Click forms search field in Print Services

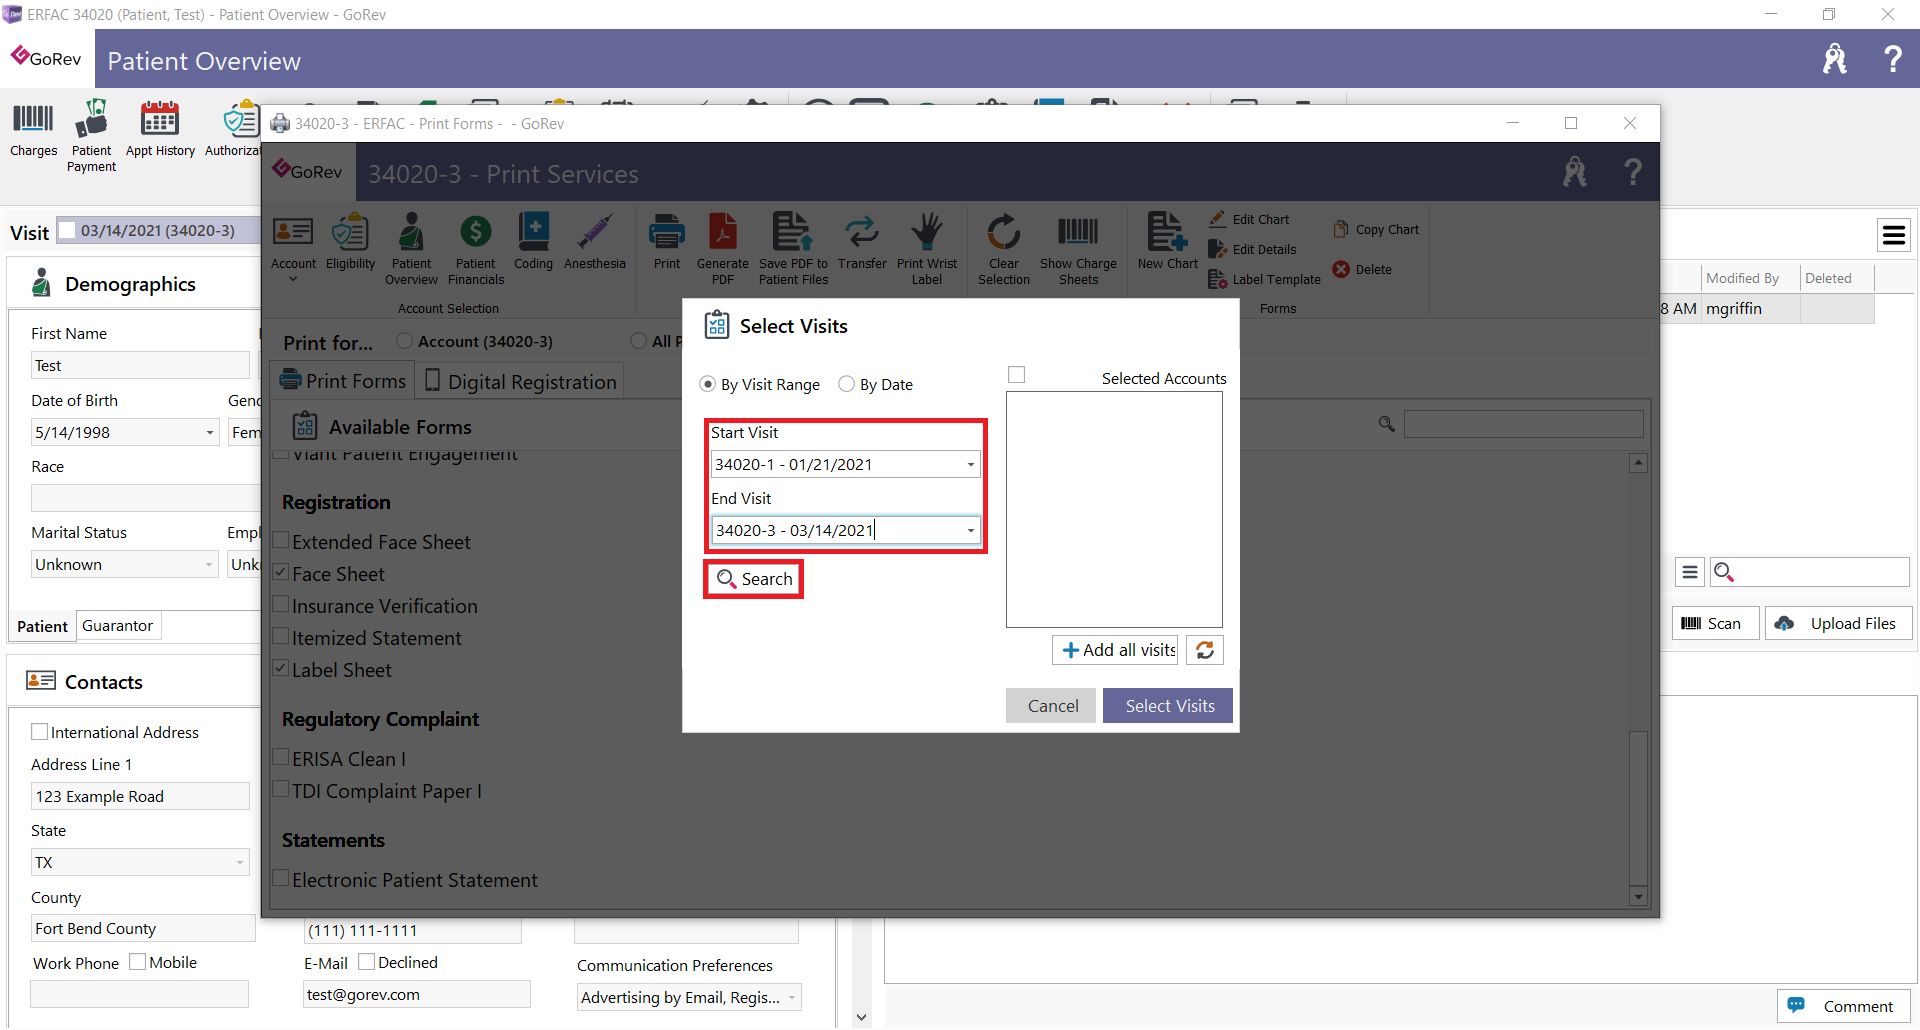tap(1523, 424)
